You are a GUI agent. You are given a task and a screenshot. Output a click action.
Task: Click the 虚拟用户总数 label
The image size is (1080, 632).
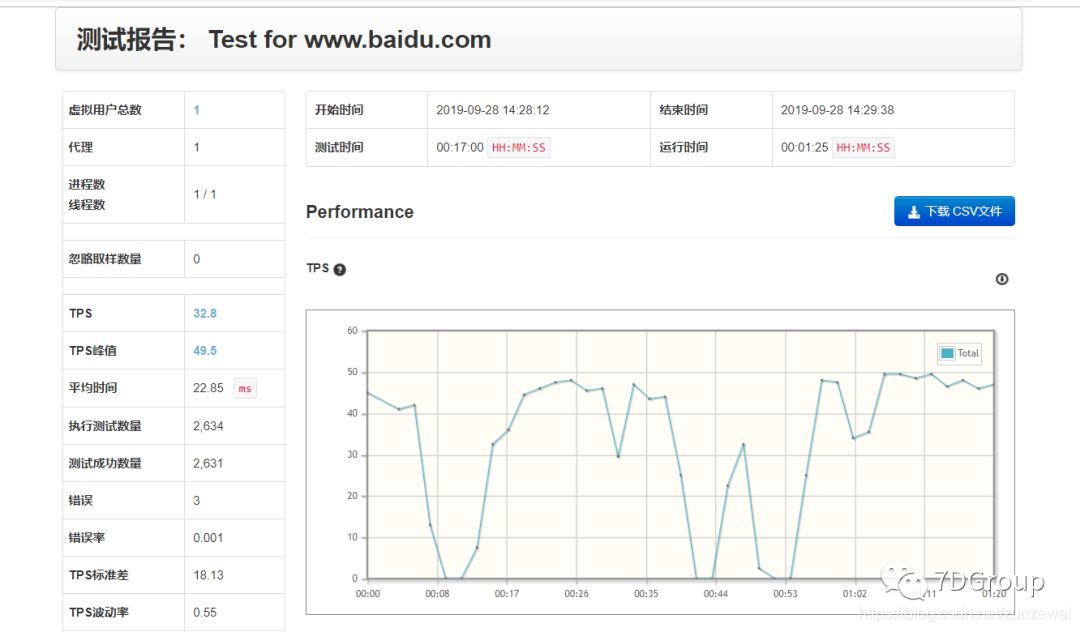click(x=105, y=110)
